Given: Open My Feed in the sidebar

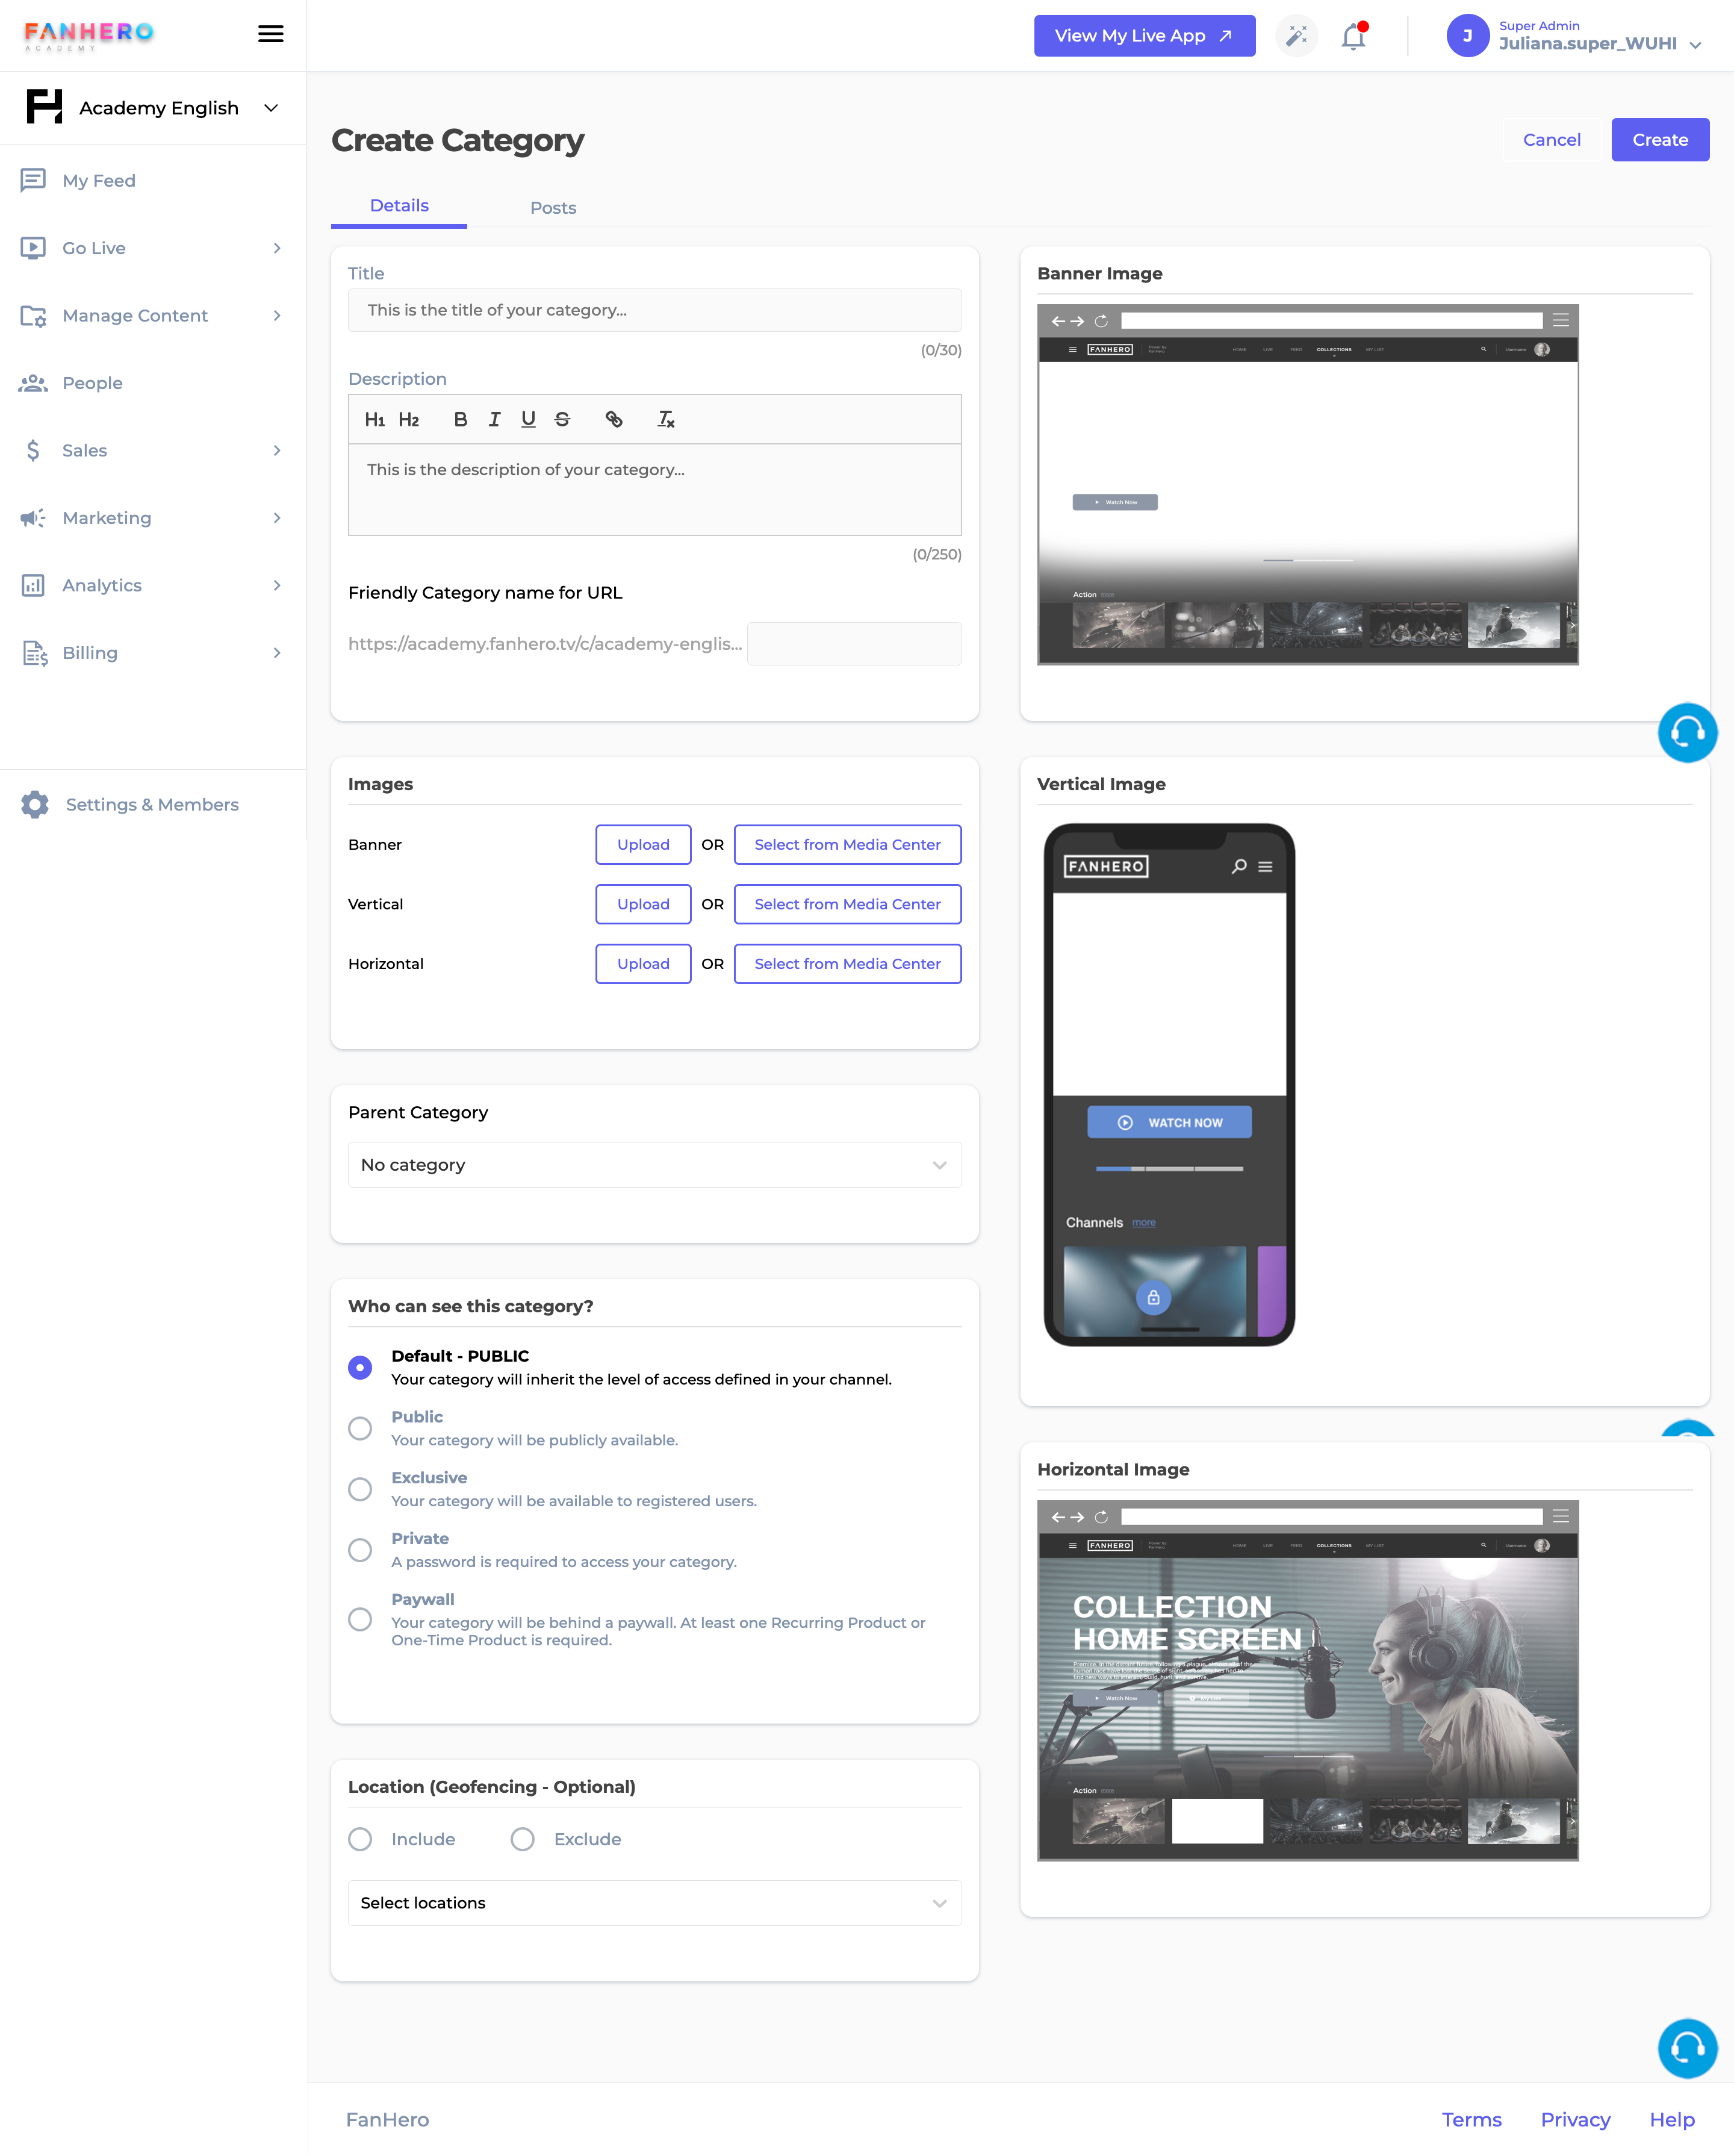Looking at the screenshot, I should [98, 181].
